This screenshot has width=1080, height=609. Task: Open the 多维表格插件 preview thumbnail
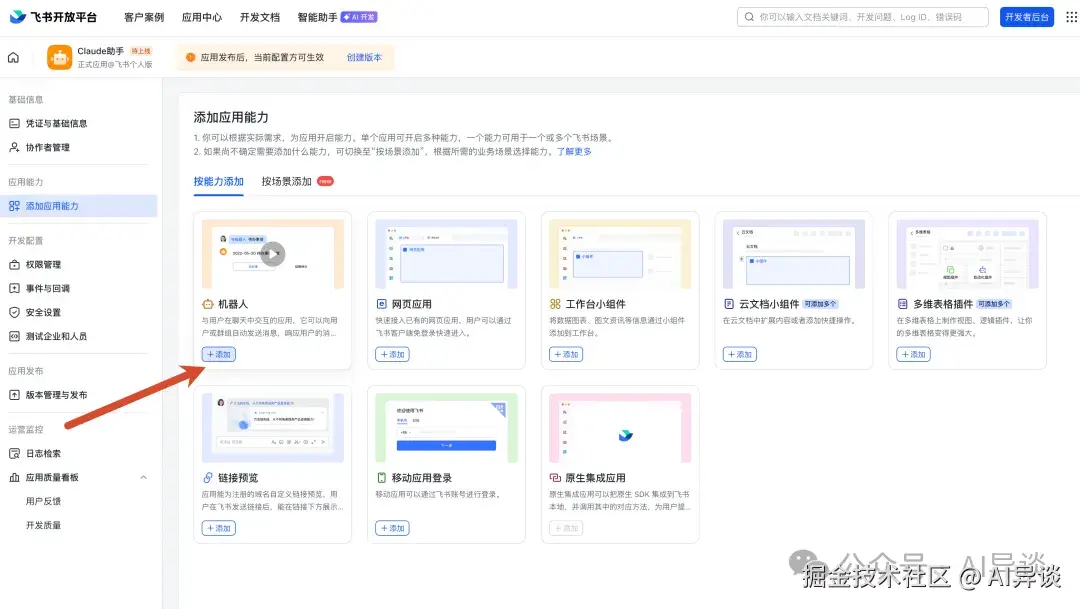coord(967,254)
